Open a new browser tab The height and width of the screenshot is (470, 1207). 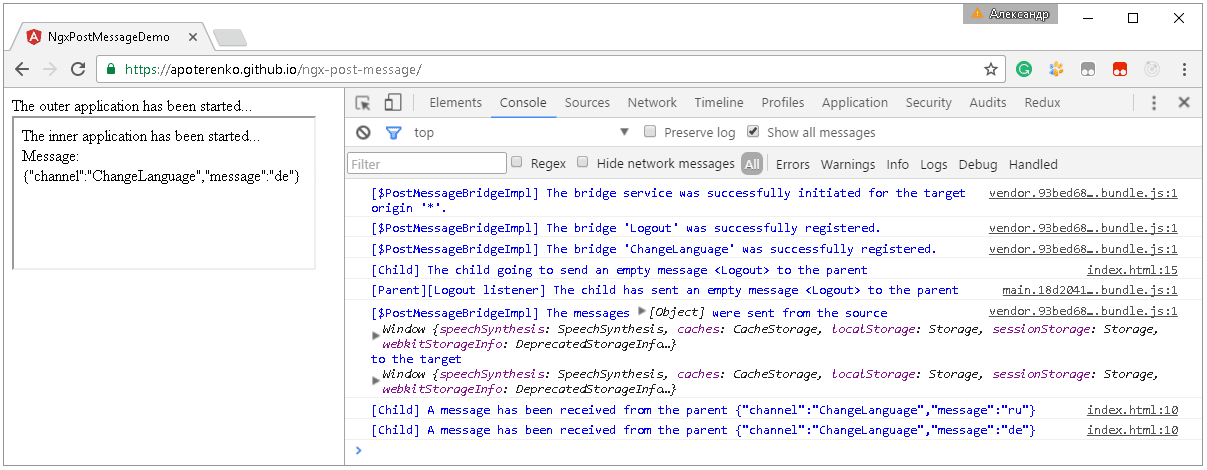(x=230, y=38)
